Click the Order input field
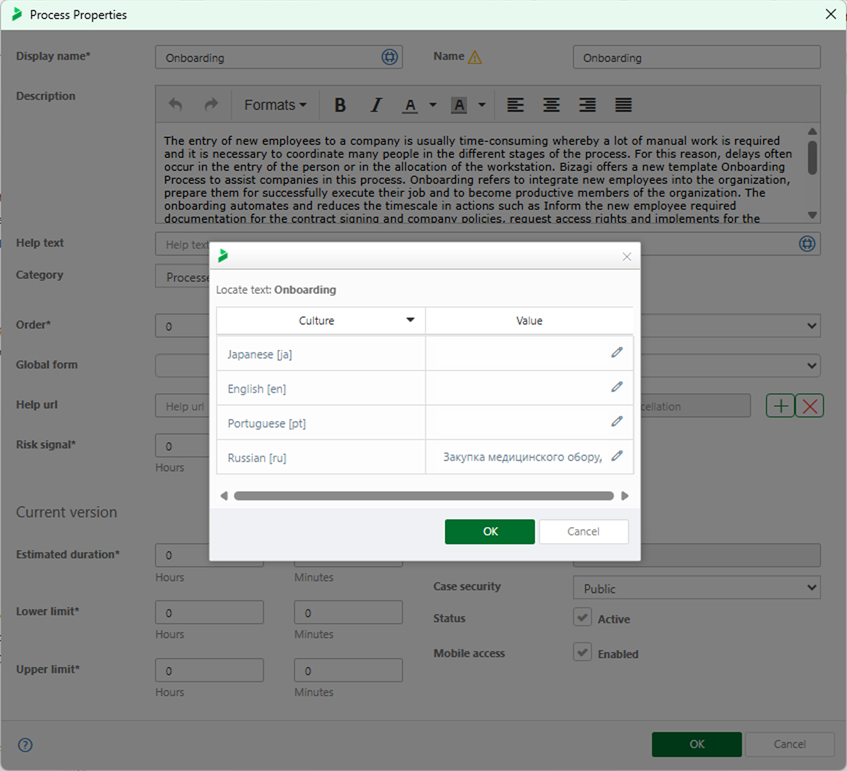The width and height of the screenshot is (847, 771). (183, 326)
